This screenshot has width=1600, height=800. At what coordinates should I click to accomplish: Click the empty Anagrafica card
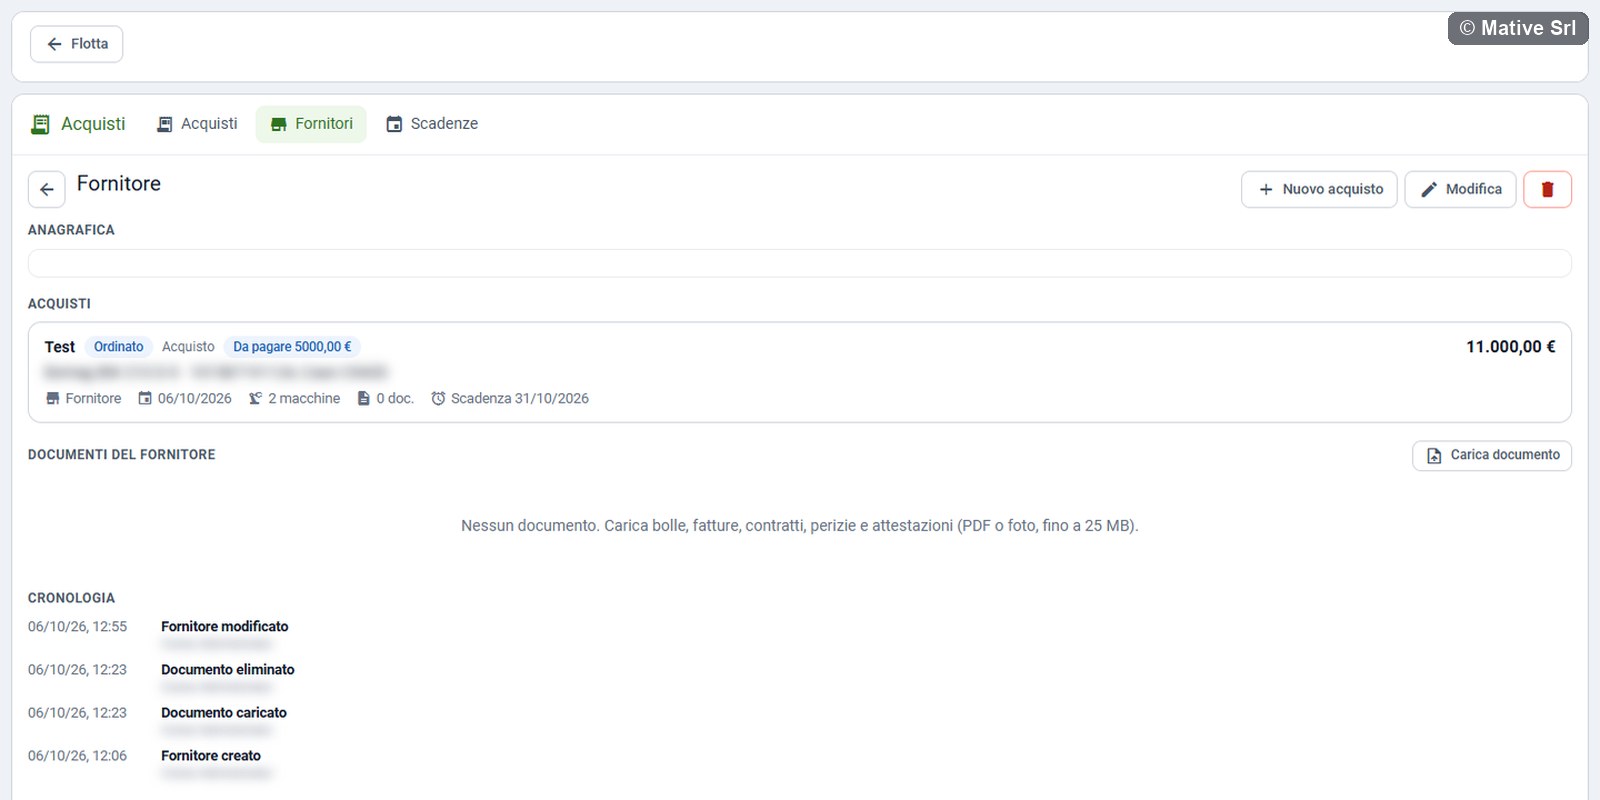click(x=800, y=263)
